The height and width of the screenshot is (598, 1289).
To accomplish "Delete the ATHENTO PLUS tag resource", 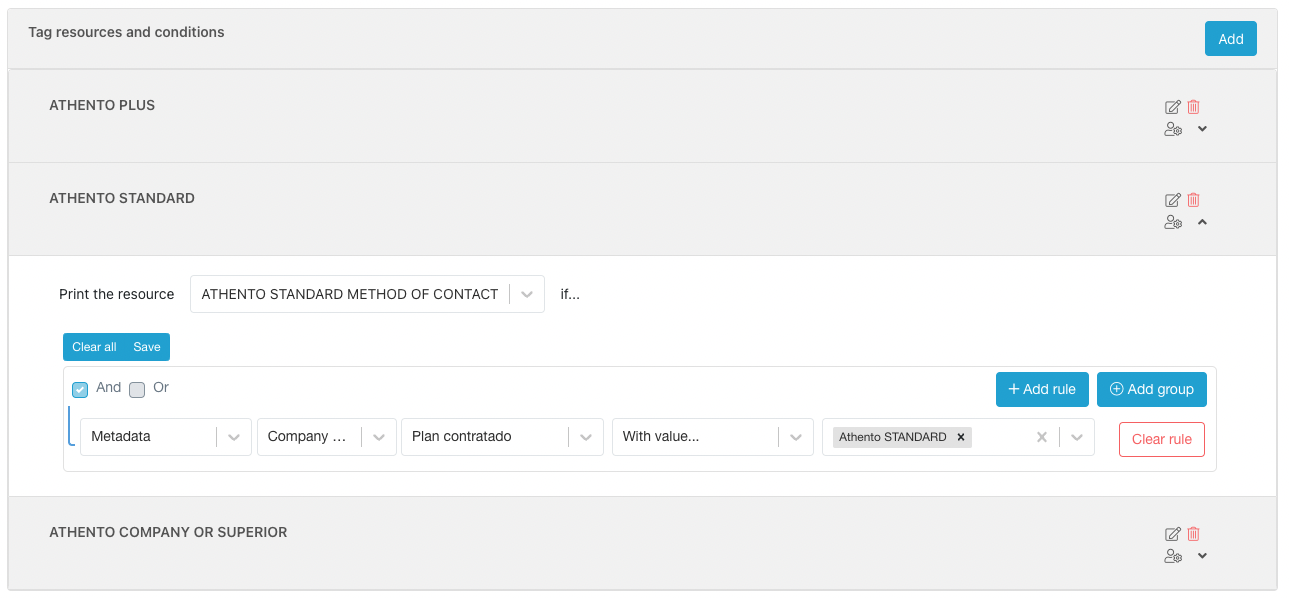I will pyautogui.click(x=1193, y=107).
